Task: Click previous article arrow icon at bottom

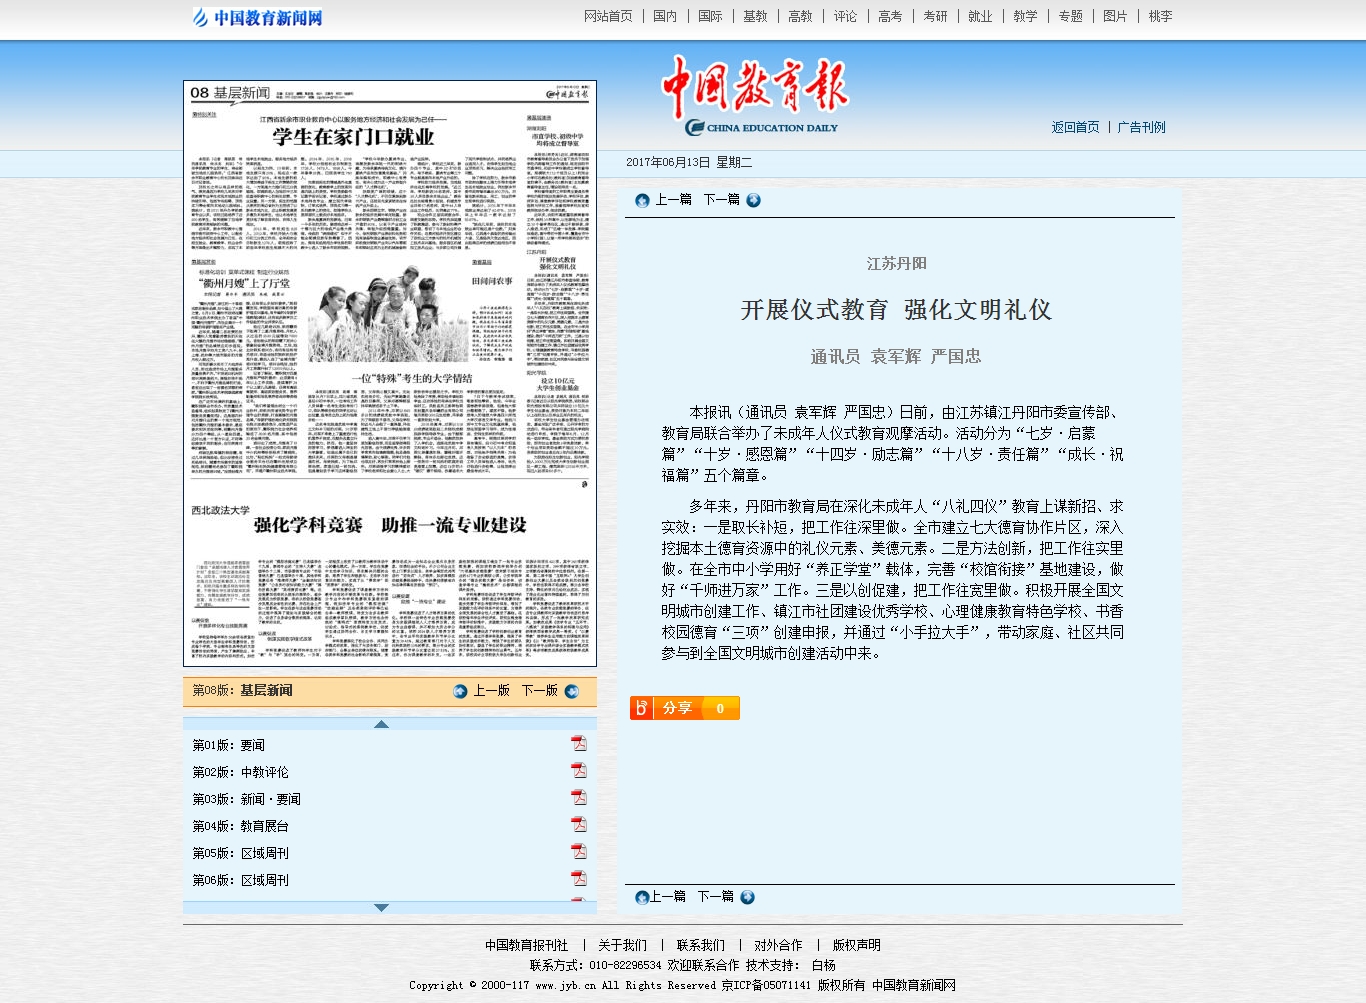Action: [642, 897]
